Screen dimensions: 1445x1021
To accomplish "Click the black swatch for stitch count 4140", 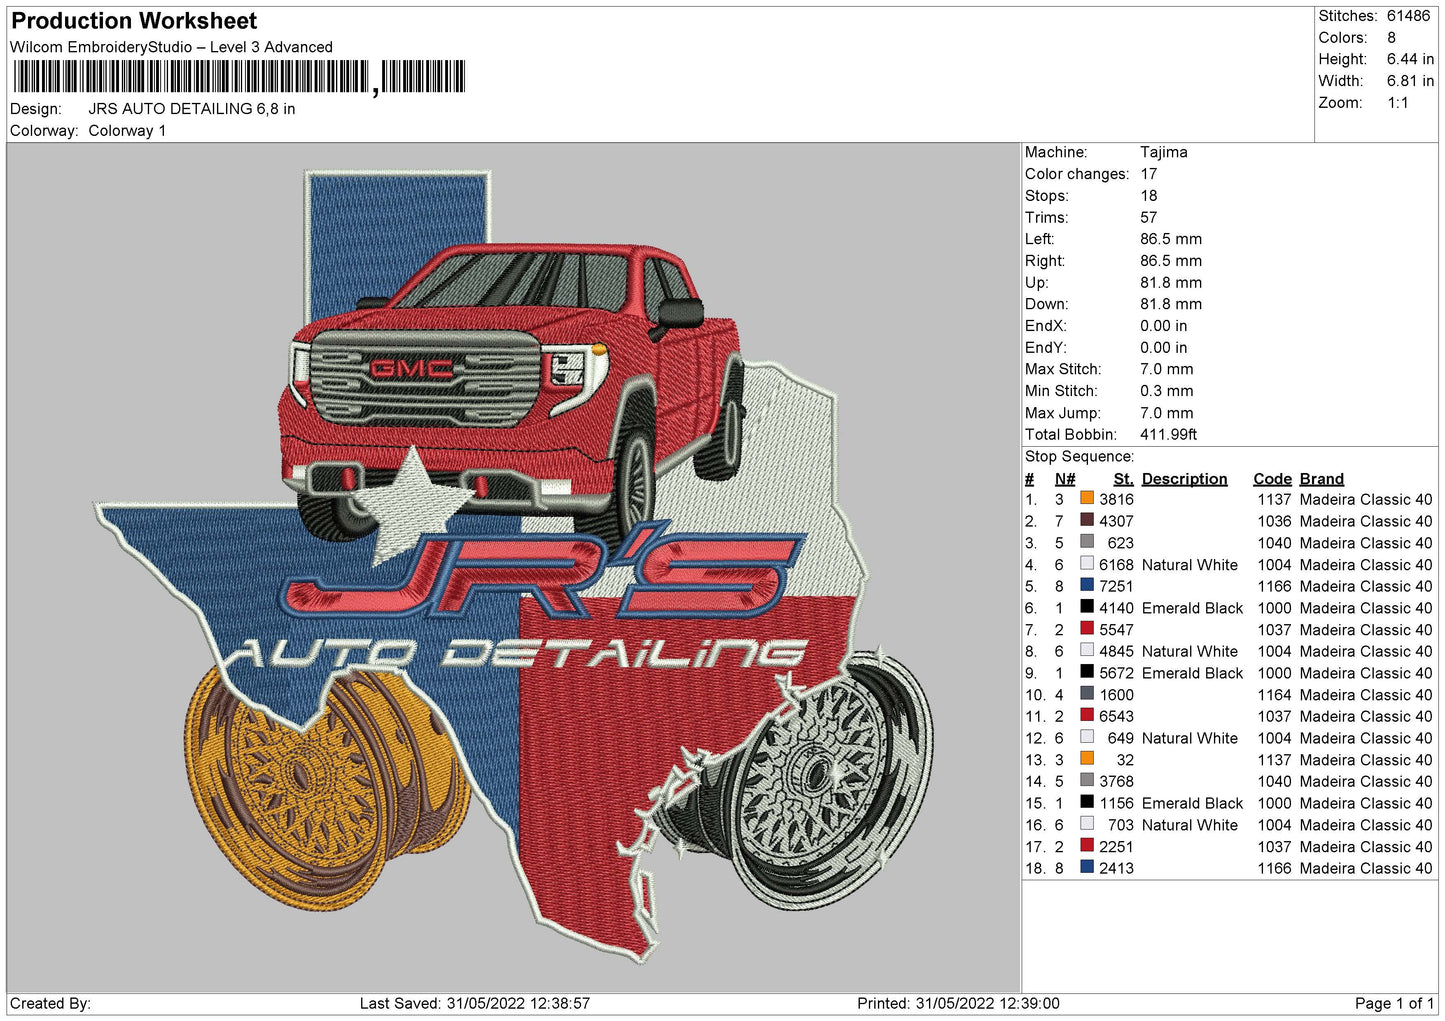I will click(x=1087, y=606).
